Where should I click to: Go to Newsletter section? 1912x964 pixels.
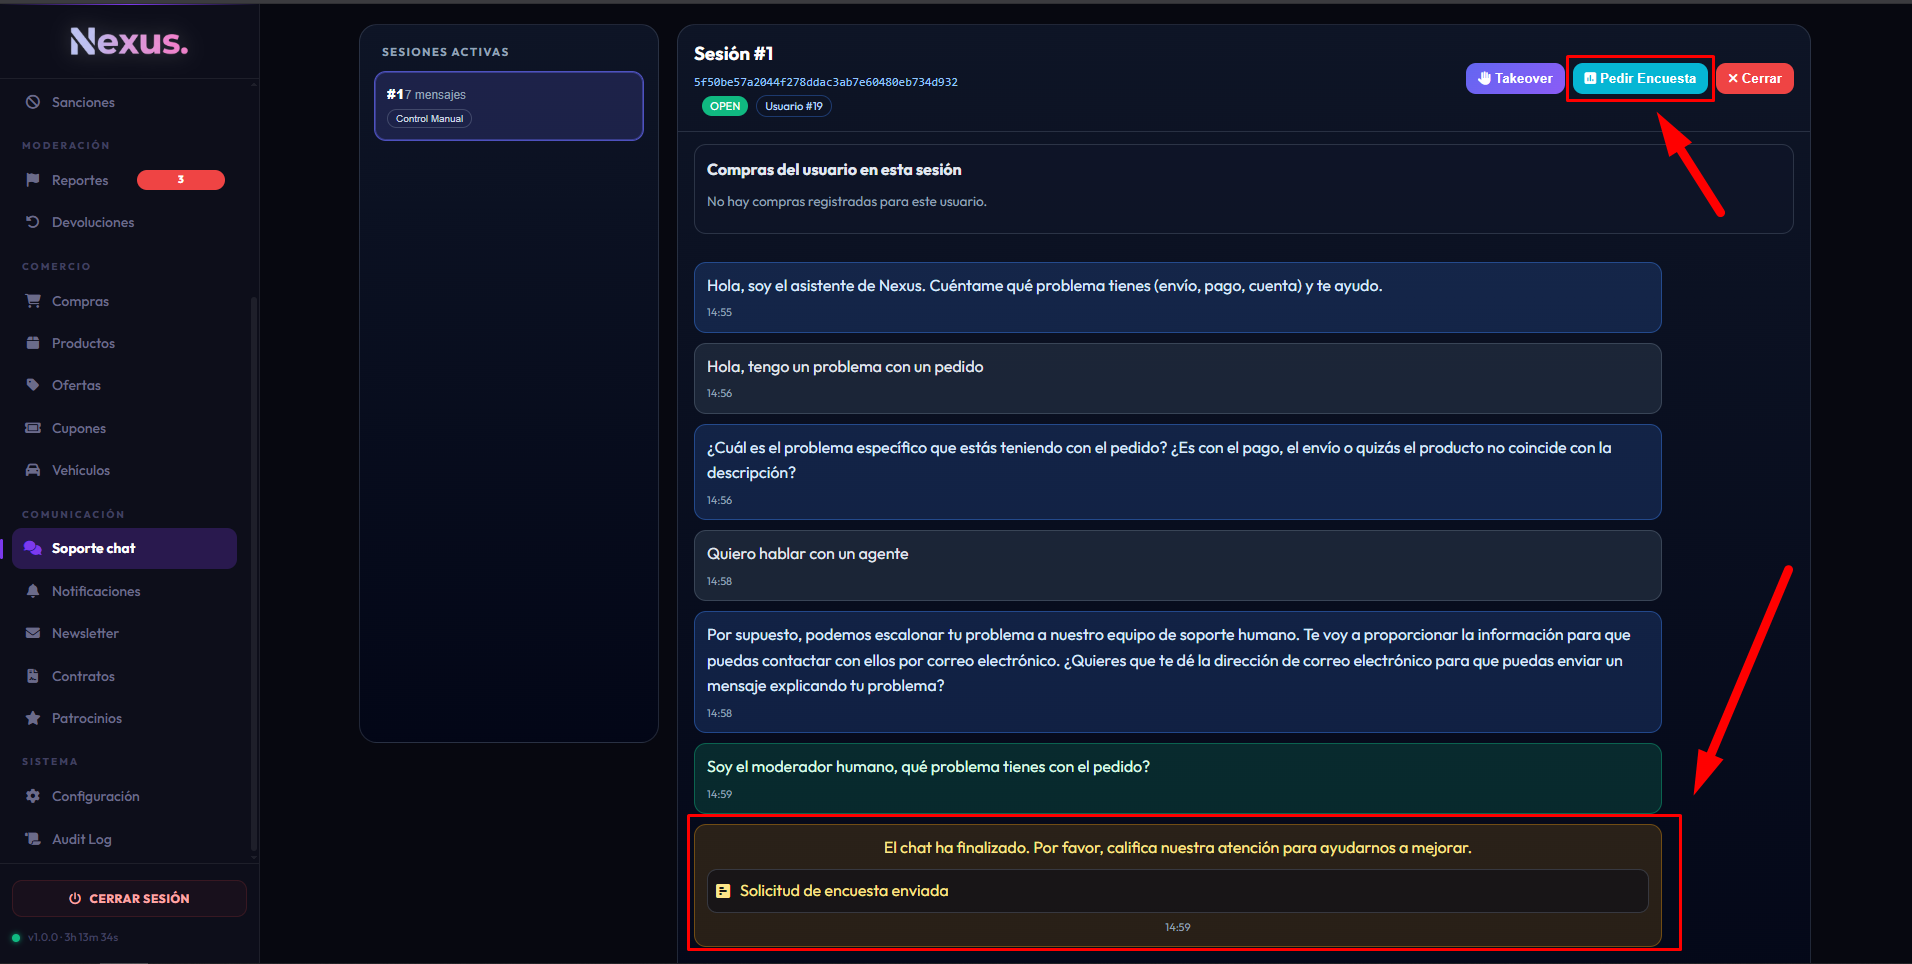[x=124, y=633]
